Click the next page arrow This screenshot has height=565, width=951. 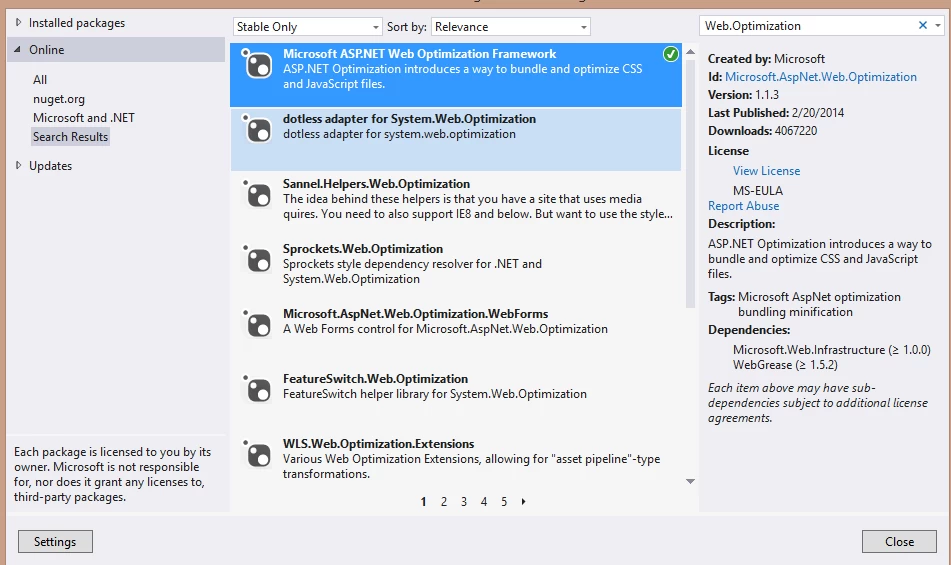pos(523,501)
